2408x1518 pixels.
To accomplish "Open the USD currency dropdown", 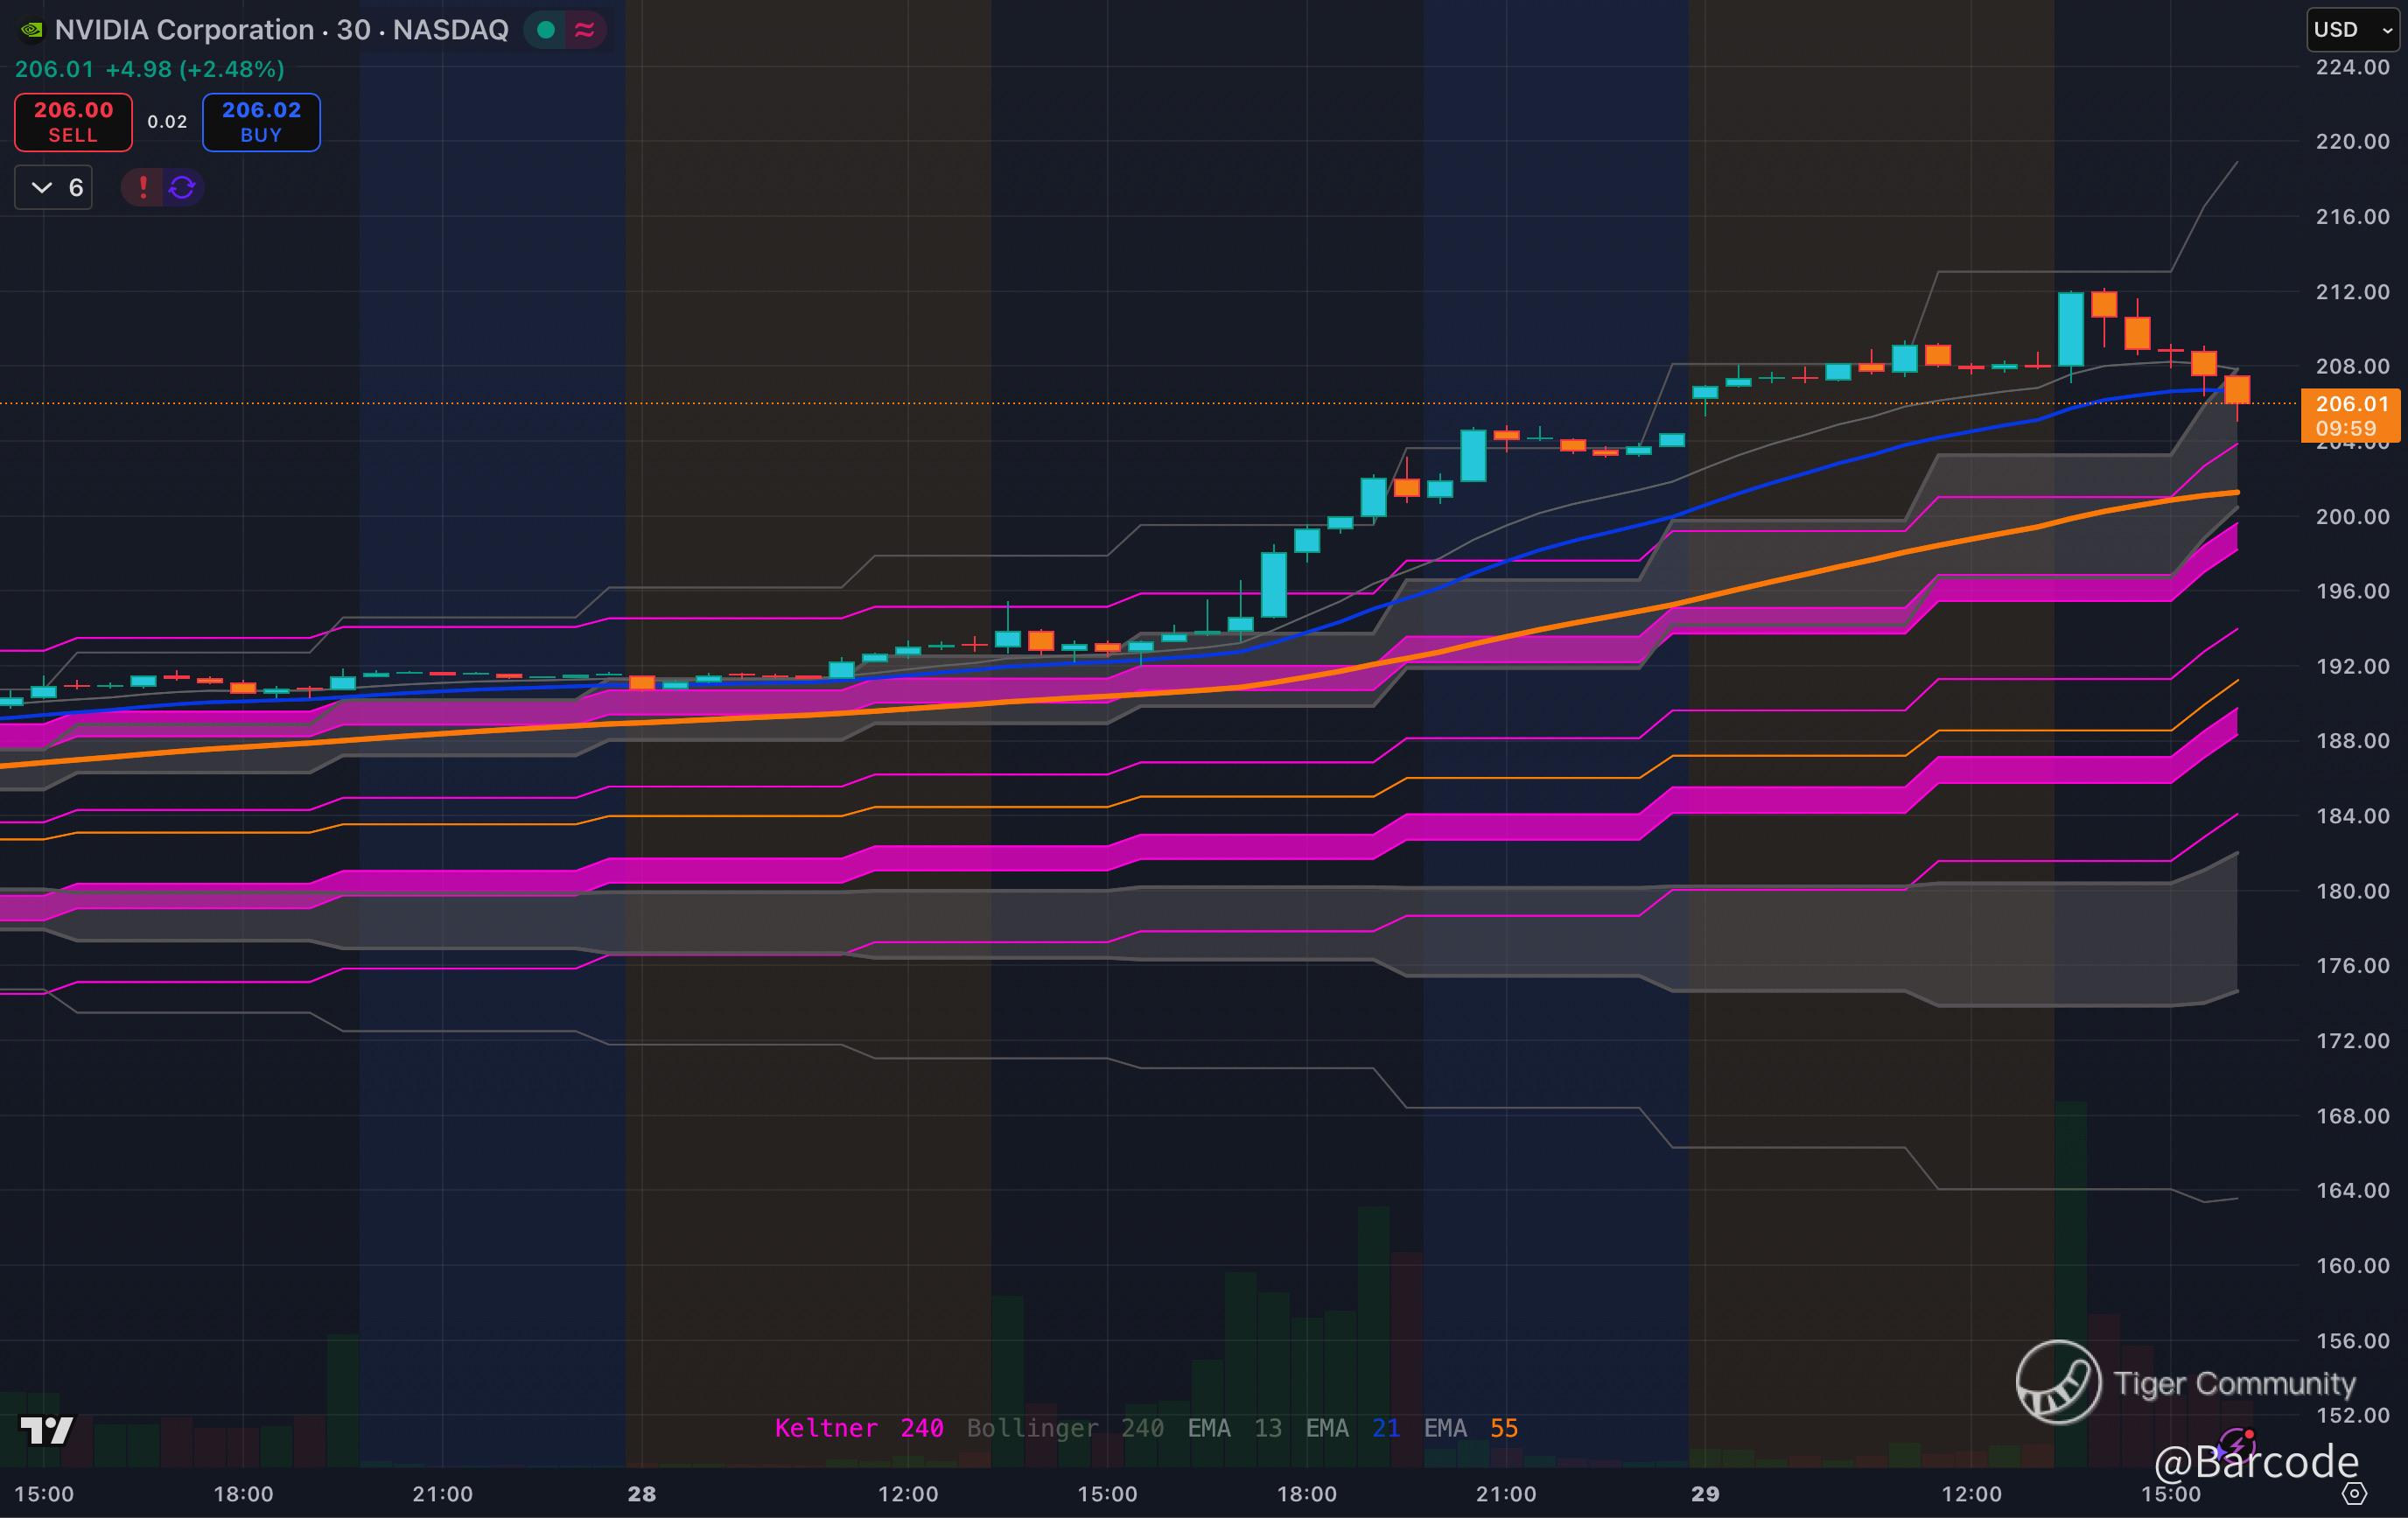I will [2352, 30].
